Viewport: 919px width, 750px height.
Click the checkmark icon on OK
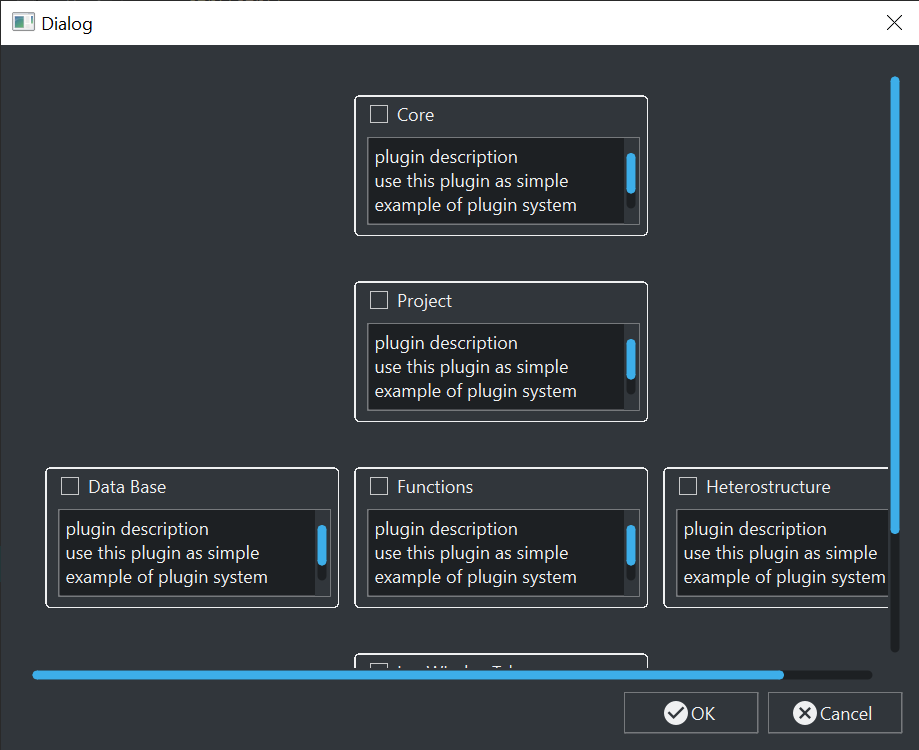click(x=676, y=713)
